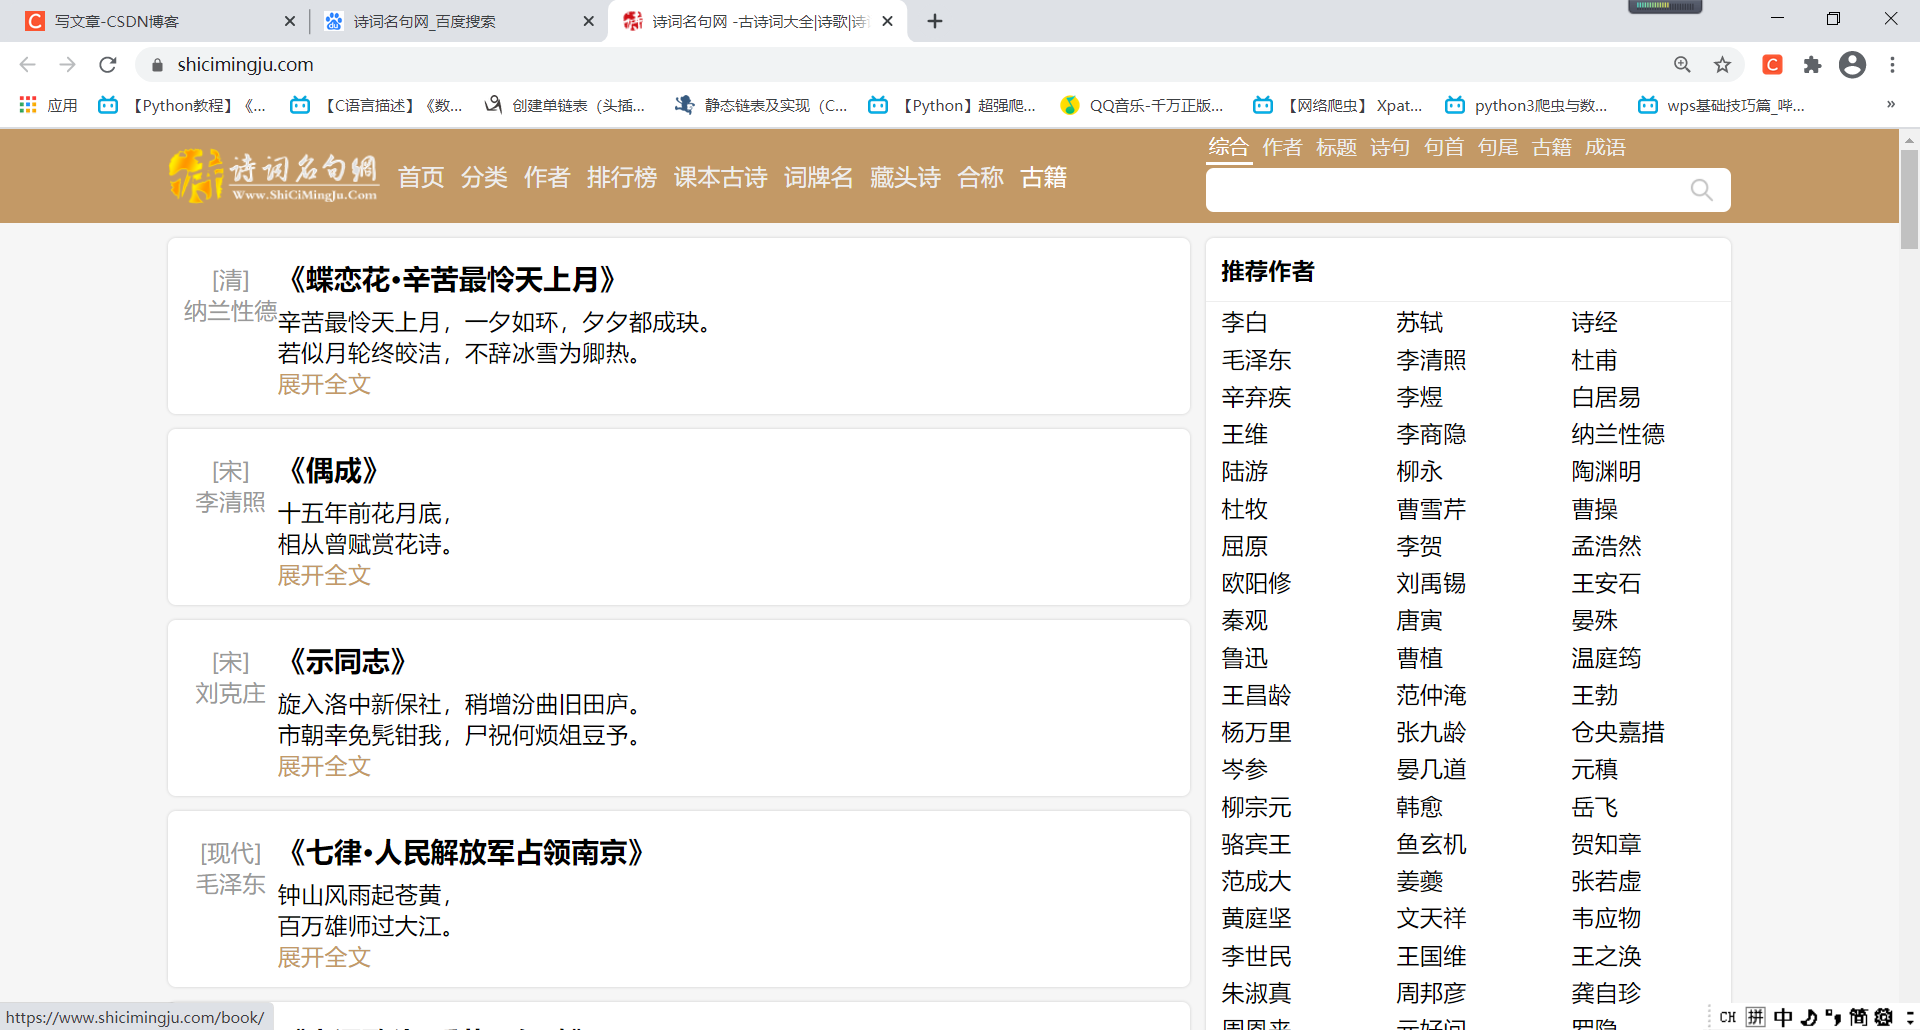1920x1030 pixels.
Task: Open the poem 《蝶恋花·辛苦最怜天上月》
Action: coord(453,280)
